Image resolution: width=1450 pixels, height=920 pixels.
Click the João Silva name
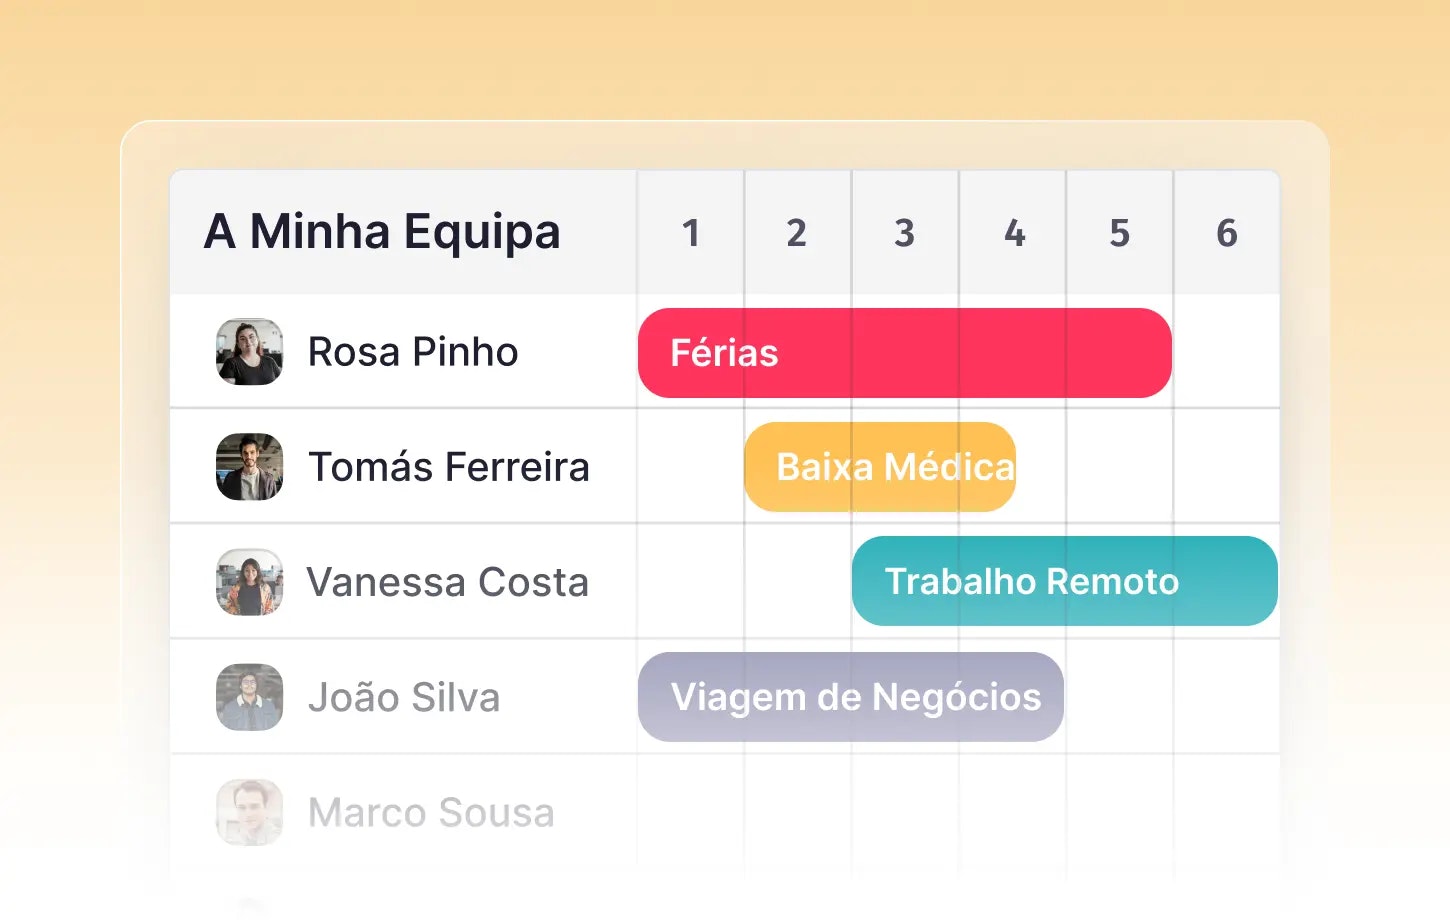pos(403,697)
